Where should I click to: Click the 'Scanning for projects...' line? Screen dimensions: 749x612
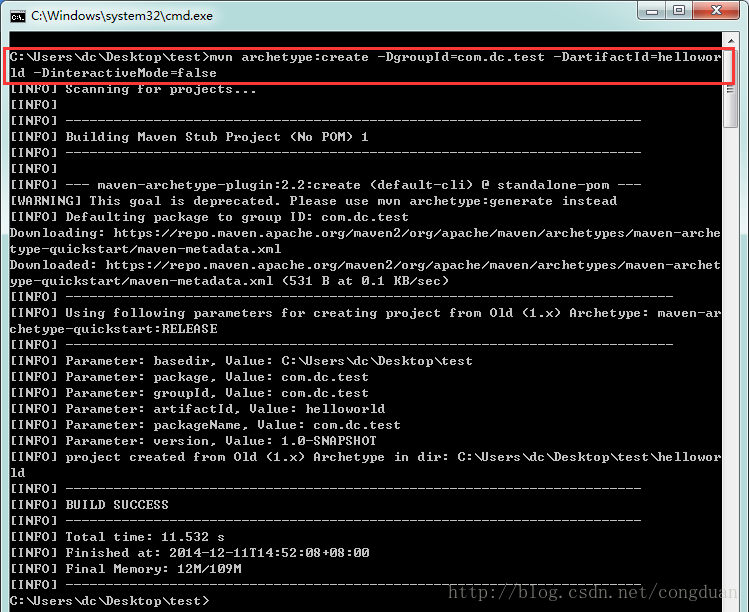(133, 89)
